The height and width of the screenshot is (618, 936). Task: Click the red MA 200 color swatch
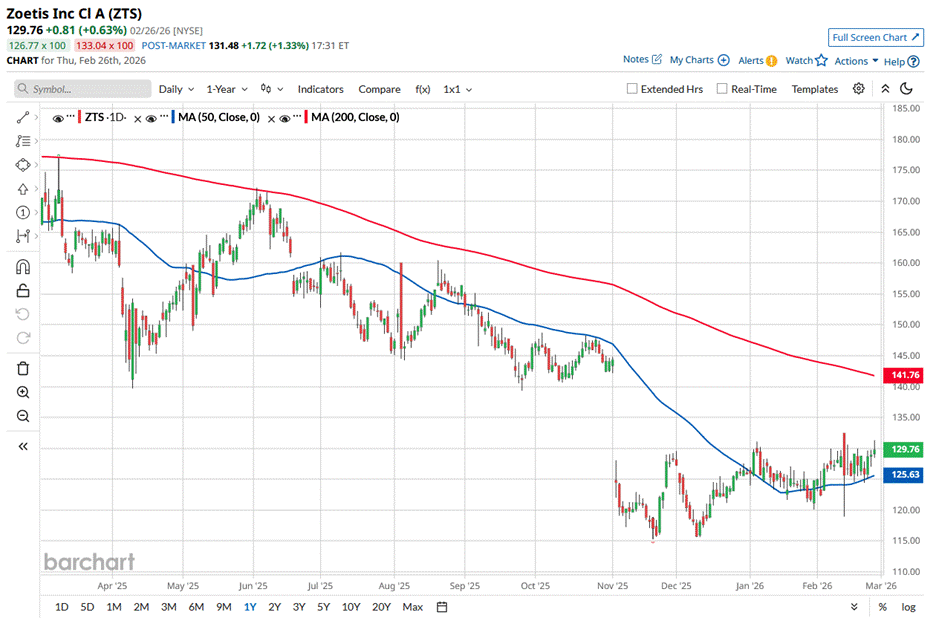coord(306,117)
